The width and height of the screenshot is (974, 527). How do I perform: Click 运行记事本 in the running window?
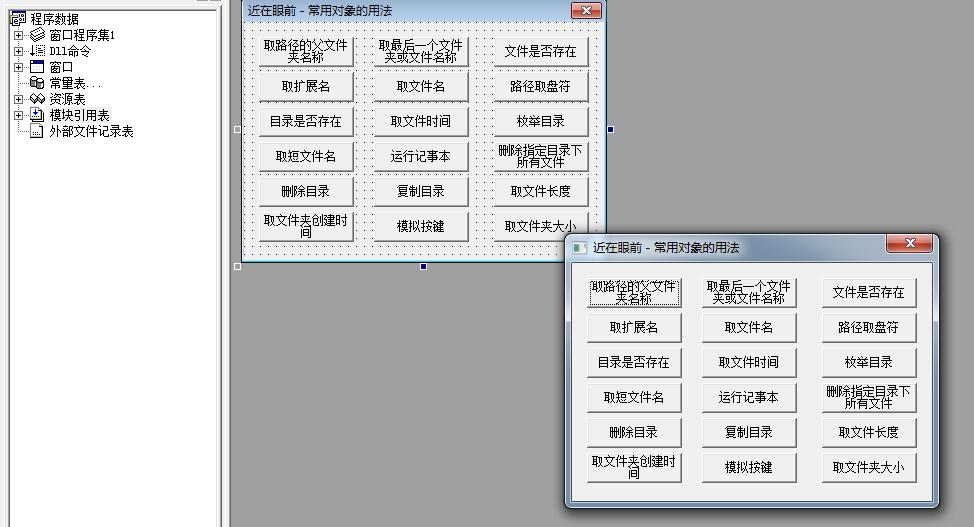click(749, 397)
